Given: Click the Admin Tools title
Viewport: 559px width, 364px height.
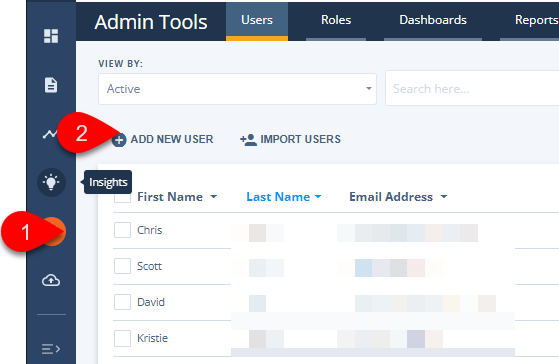Looking at the screenshot, I should 151,22.
